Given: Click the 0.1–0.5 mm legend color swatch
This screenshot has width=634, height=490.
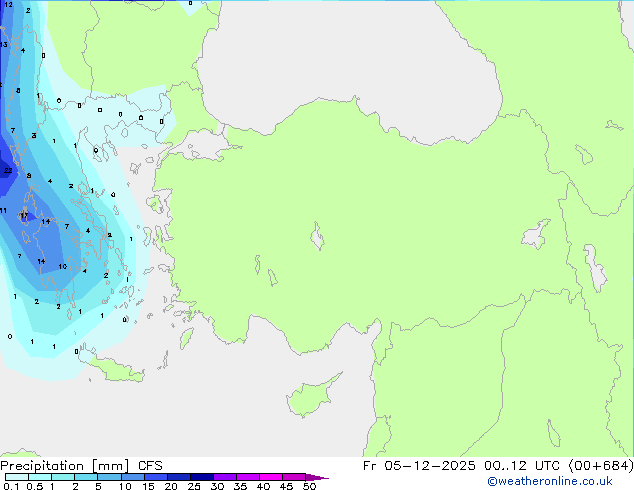Looking at the screenshot, I should 17,477.
